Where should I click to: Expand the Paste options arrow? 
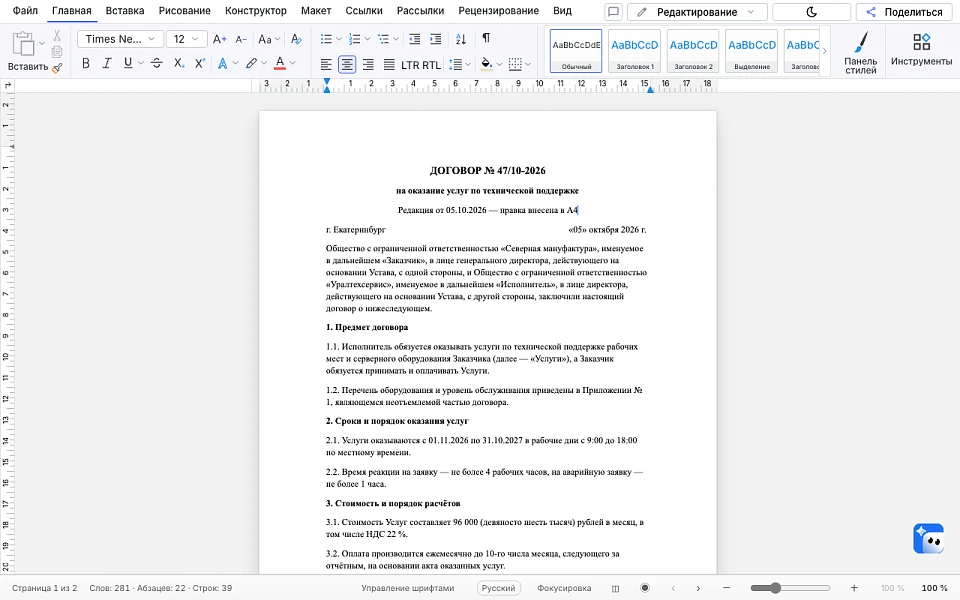click(42, 43)
